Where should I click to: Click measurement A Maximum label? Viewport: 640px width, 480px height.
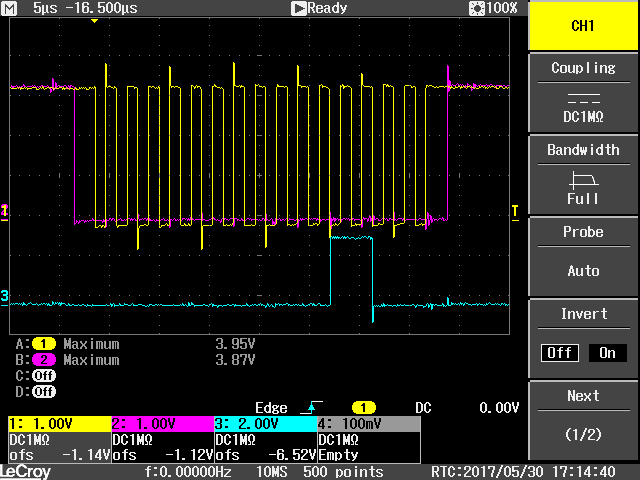(x=91, y=344)
